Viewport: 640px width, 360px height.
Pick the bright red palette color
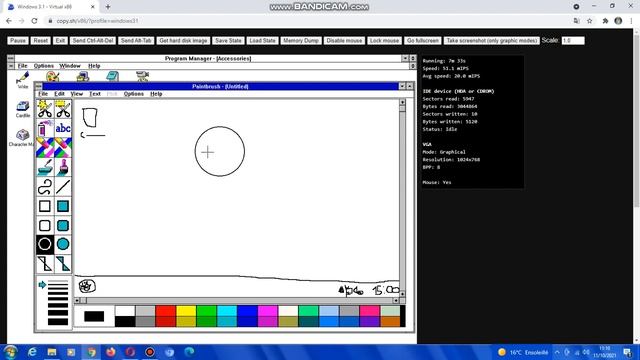(x=166, y=311)
